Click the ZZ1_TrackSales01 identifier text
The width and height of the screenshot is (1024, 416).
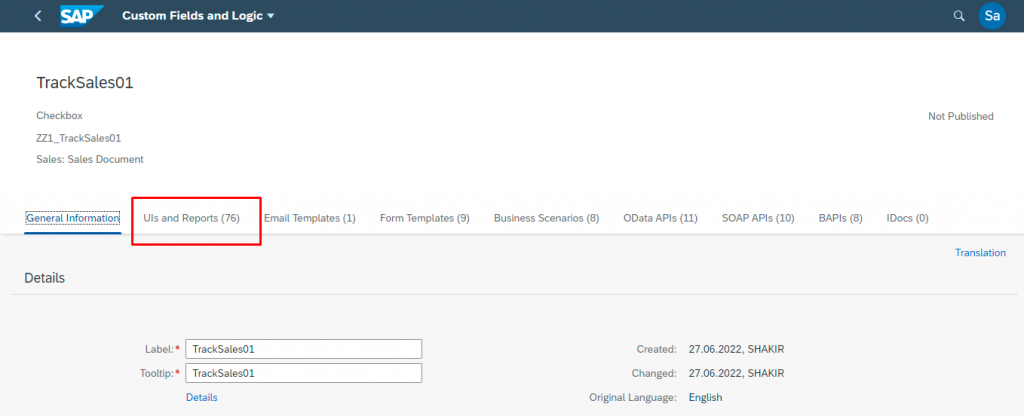pos(79,138)
